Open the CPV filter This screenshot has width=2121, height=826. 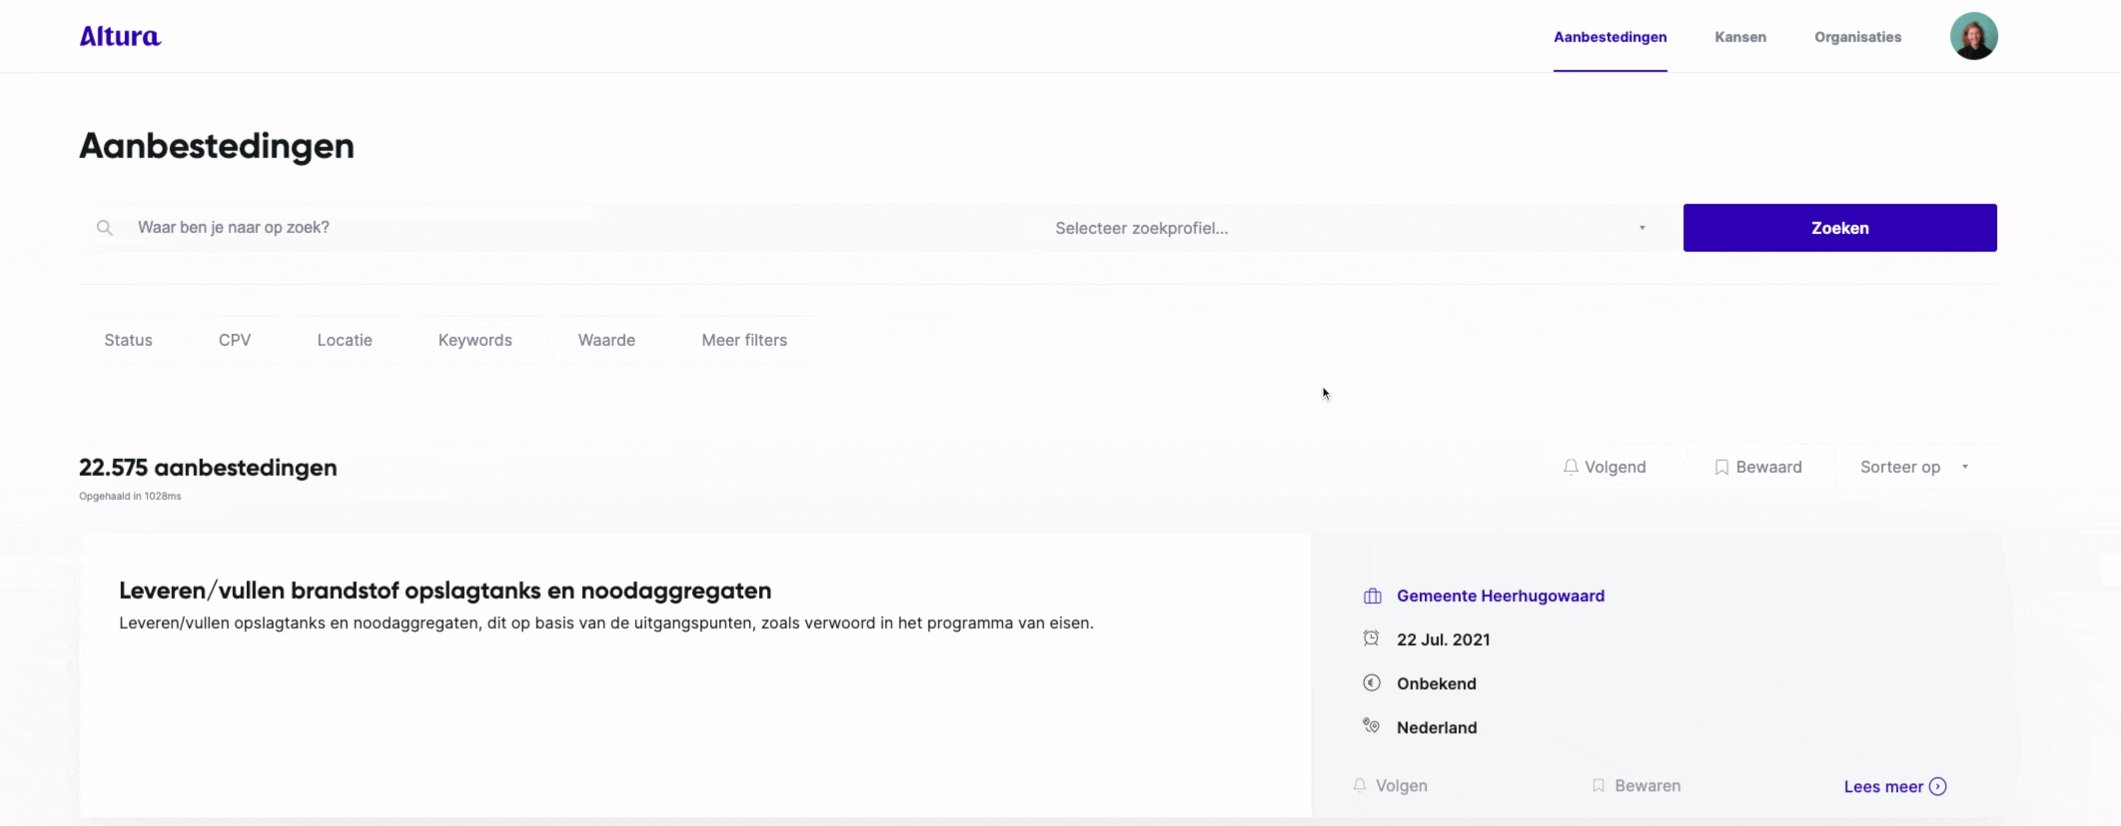coord(235,340)
